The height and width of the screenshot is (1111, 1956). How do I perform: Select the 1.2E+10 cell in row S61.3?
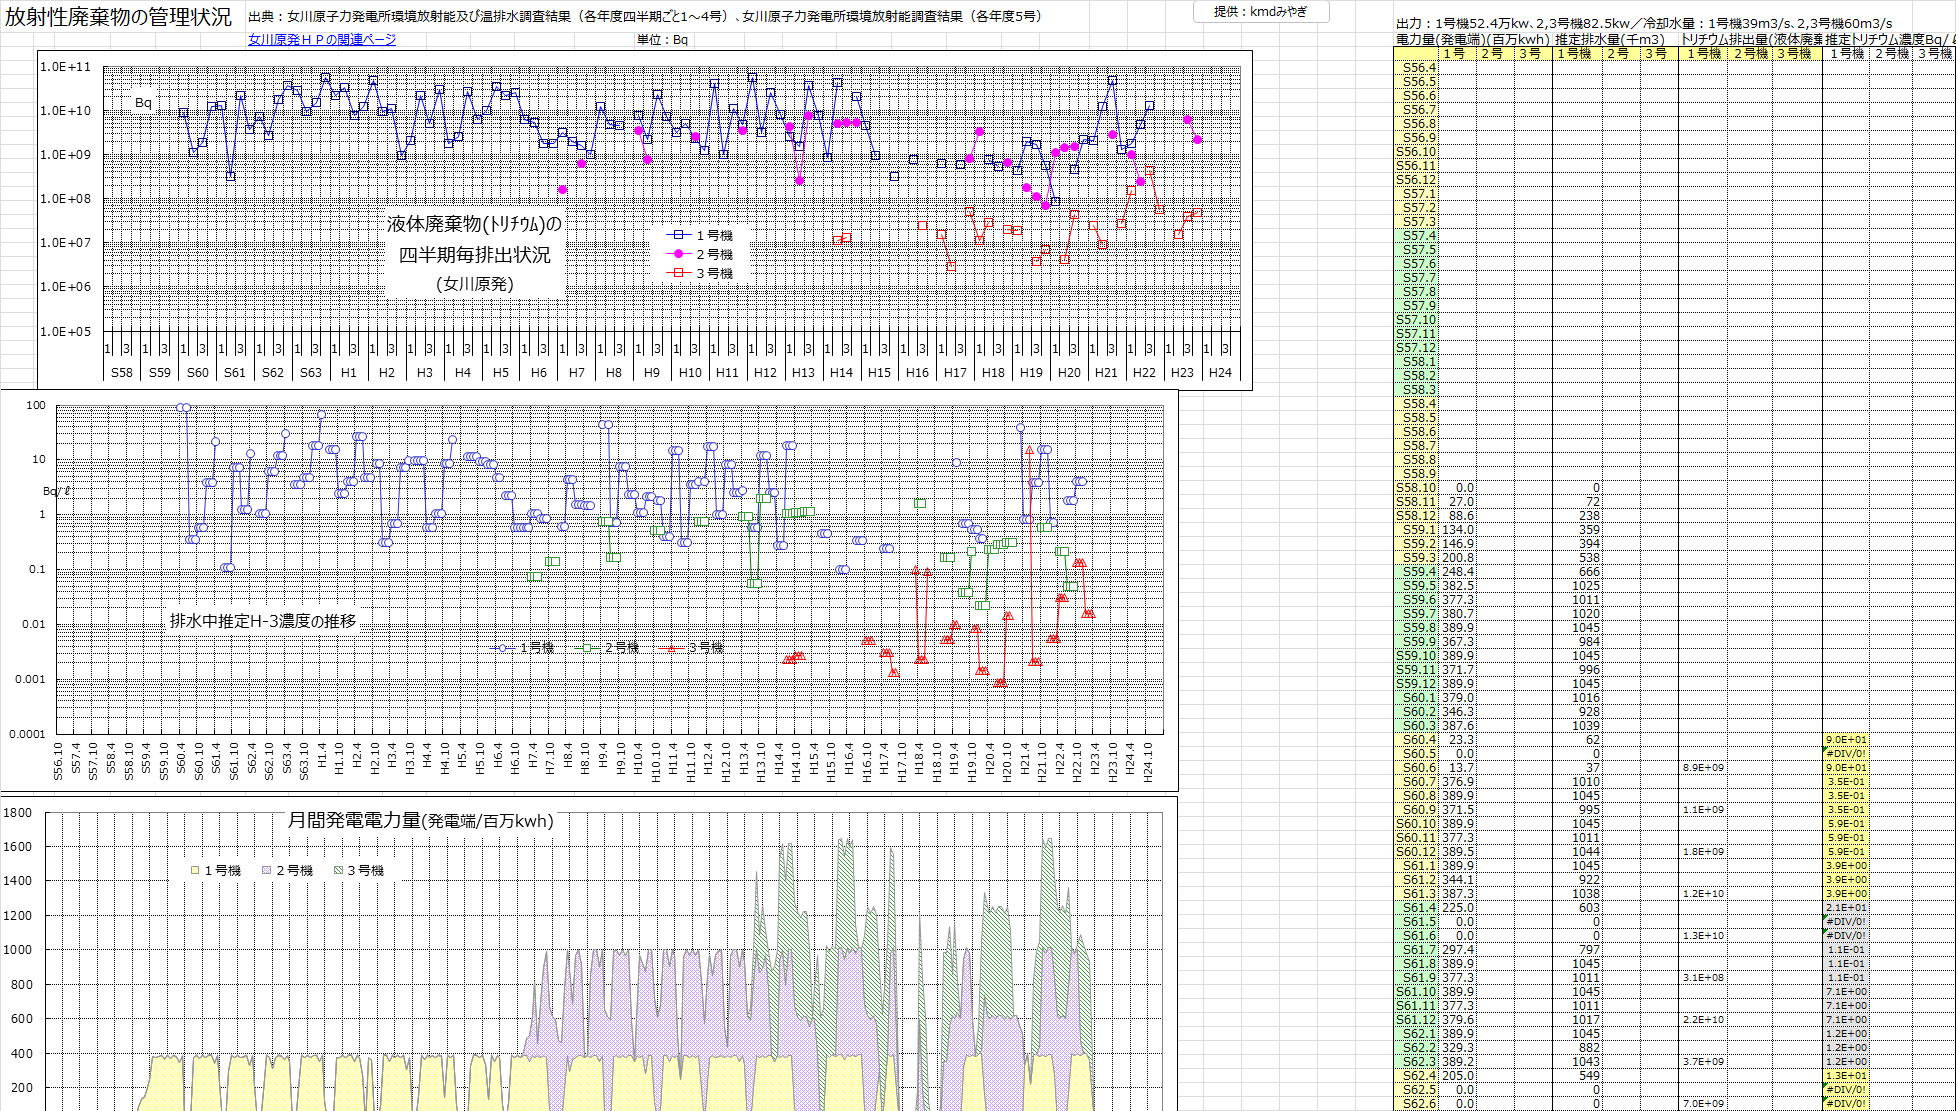(1703, 894)
